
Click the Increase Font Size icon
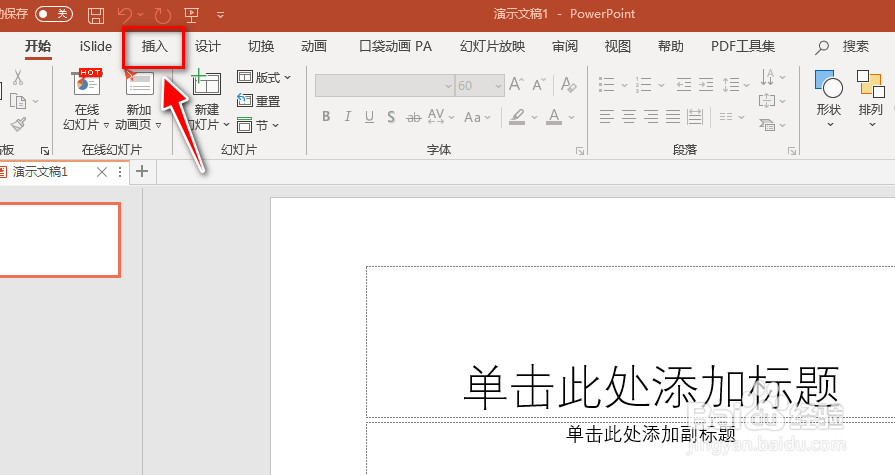(x=516, y=84)
